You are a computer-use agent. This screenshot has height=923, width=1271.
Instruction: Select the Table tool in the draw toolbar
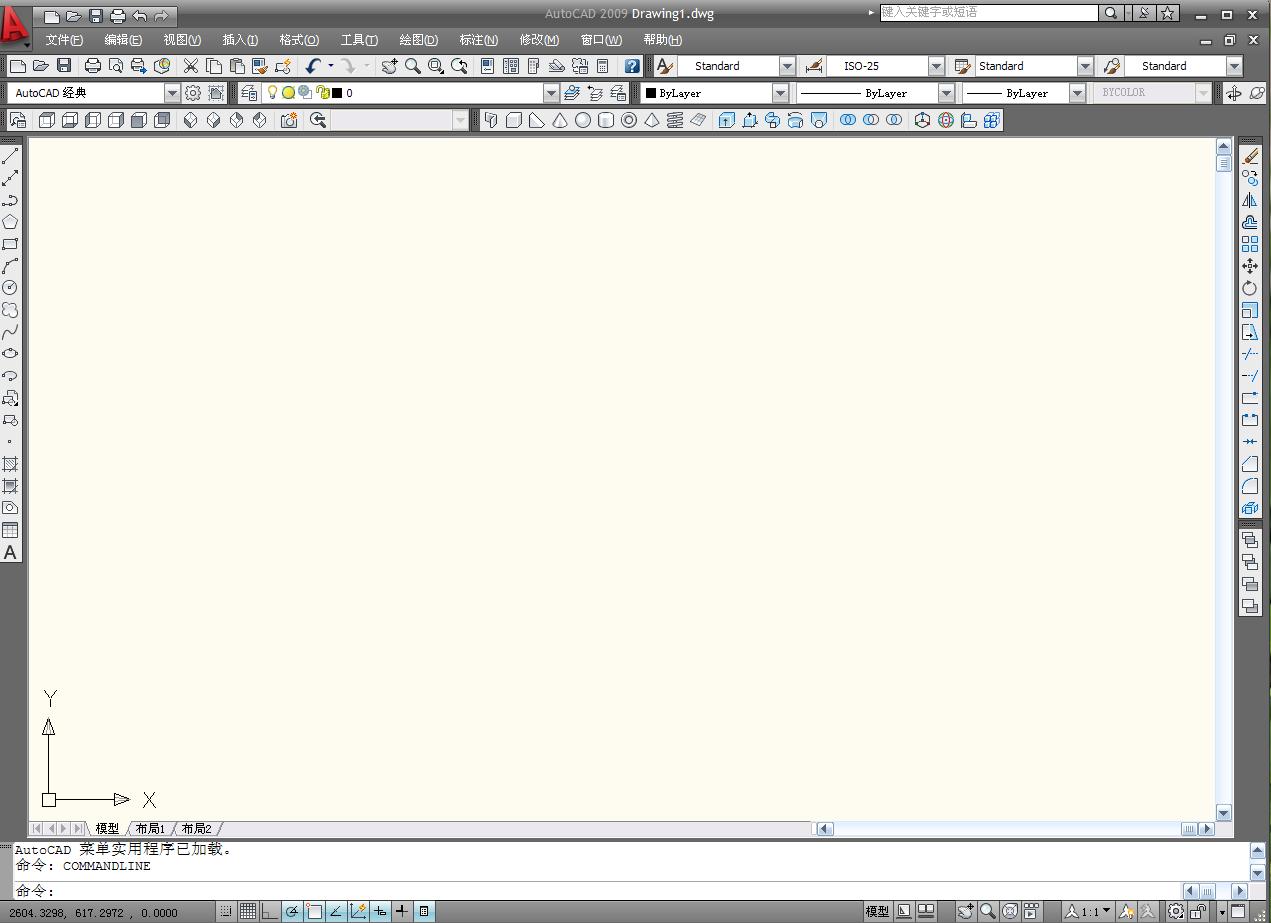click(10, 530)
